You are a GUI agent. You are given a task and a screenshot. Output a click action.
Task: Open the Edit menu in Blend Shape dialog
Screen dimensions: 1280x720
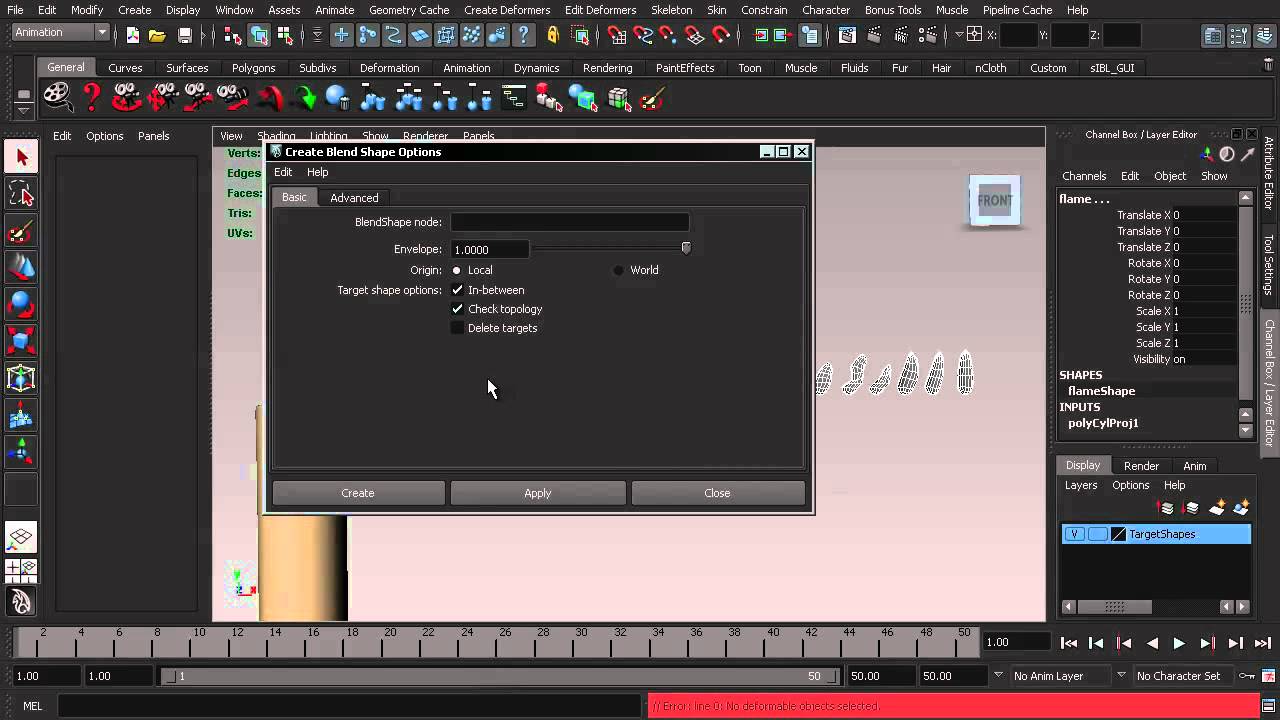tap(283, 172)
